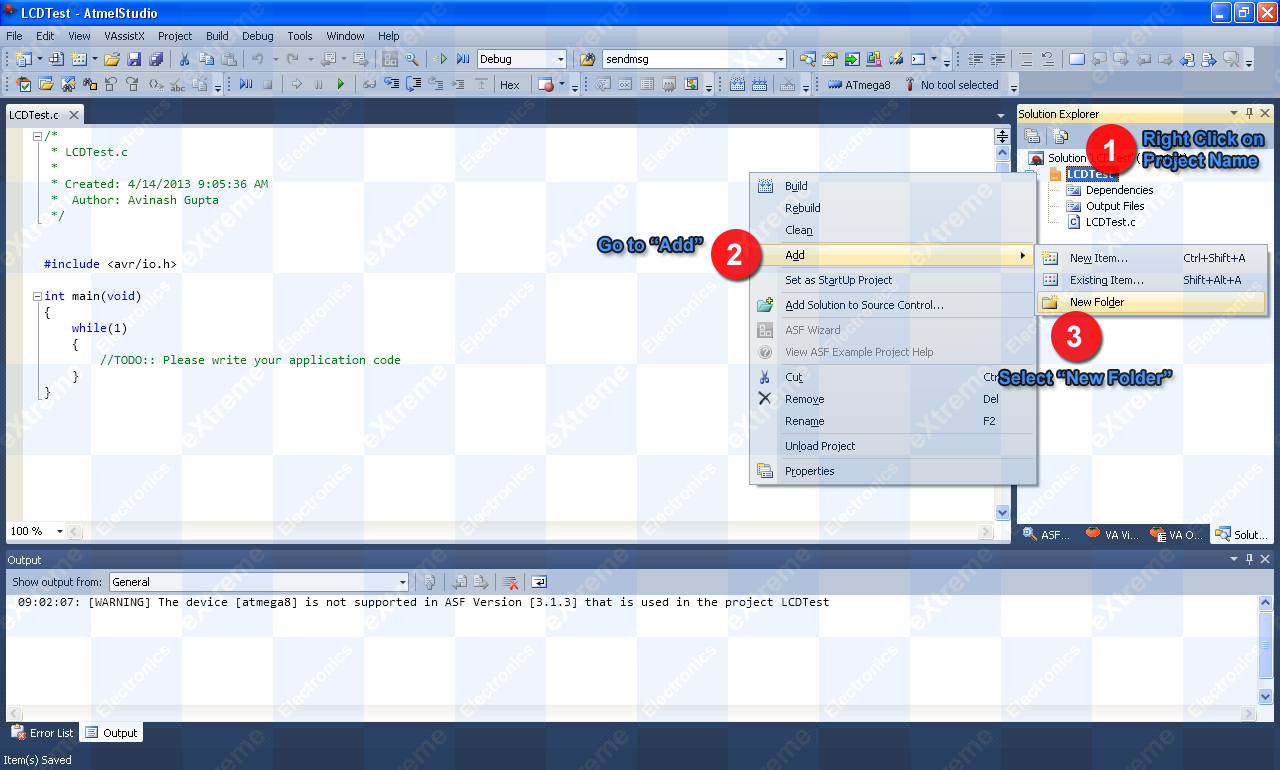Screen dimensions: 1280x770
Task: Click the Save All icon
Action: click(156, 59)
